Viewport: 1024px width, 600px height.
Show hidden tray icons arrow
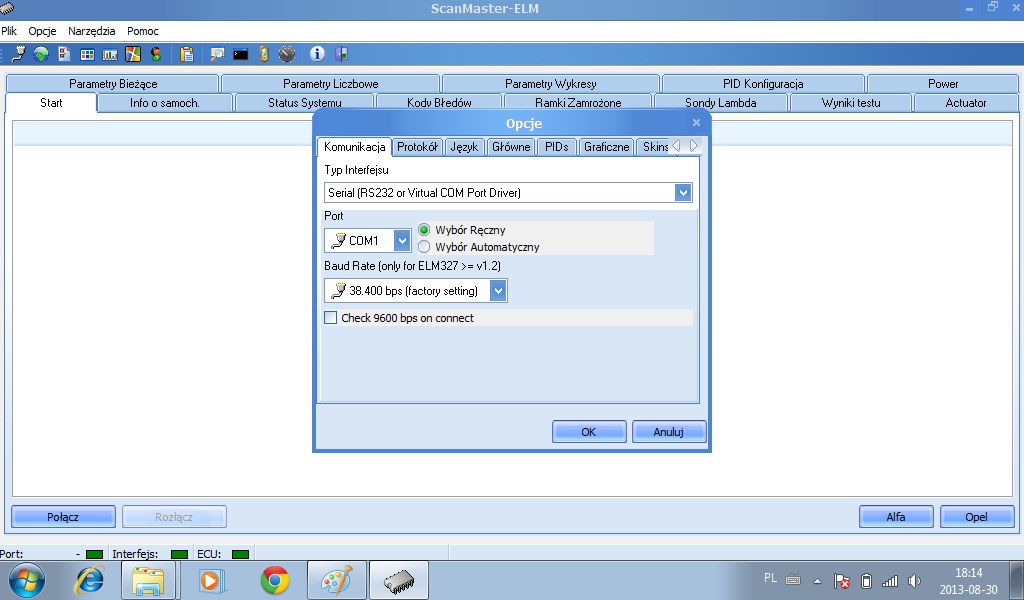(x=817, y=580)
